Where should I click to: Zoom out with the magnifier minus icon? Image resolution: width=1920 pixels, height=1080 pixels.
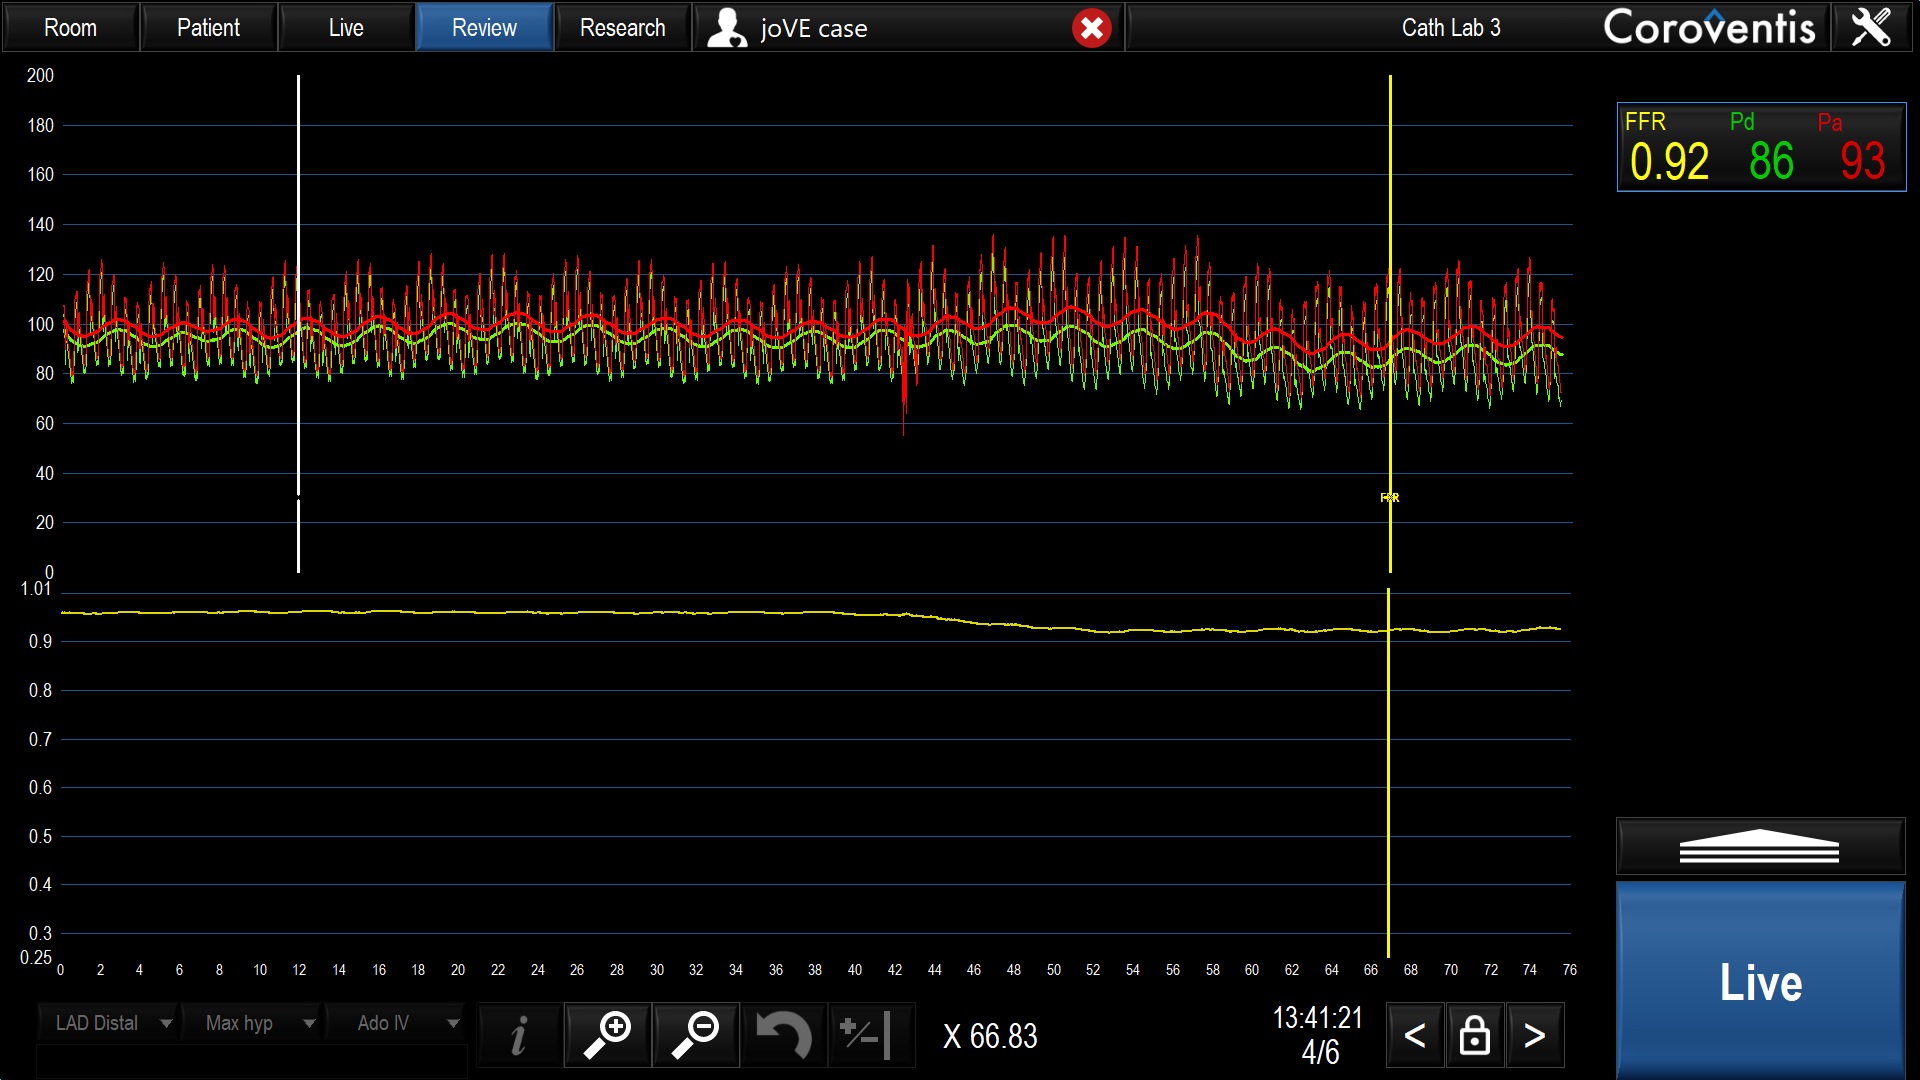point(696,1035)
